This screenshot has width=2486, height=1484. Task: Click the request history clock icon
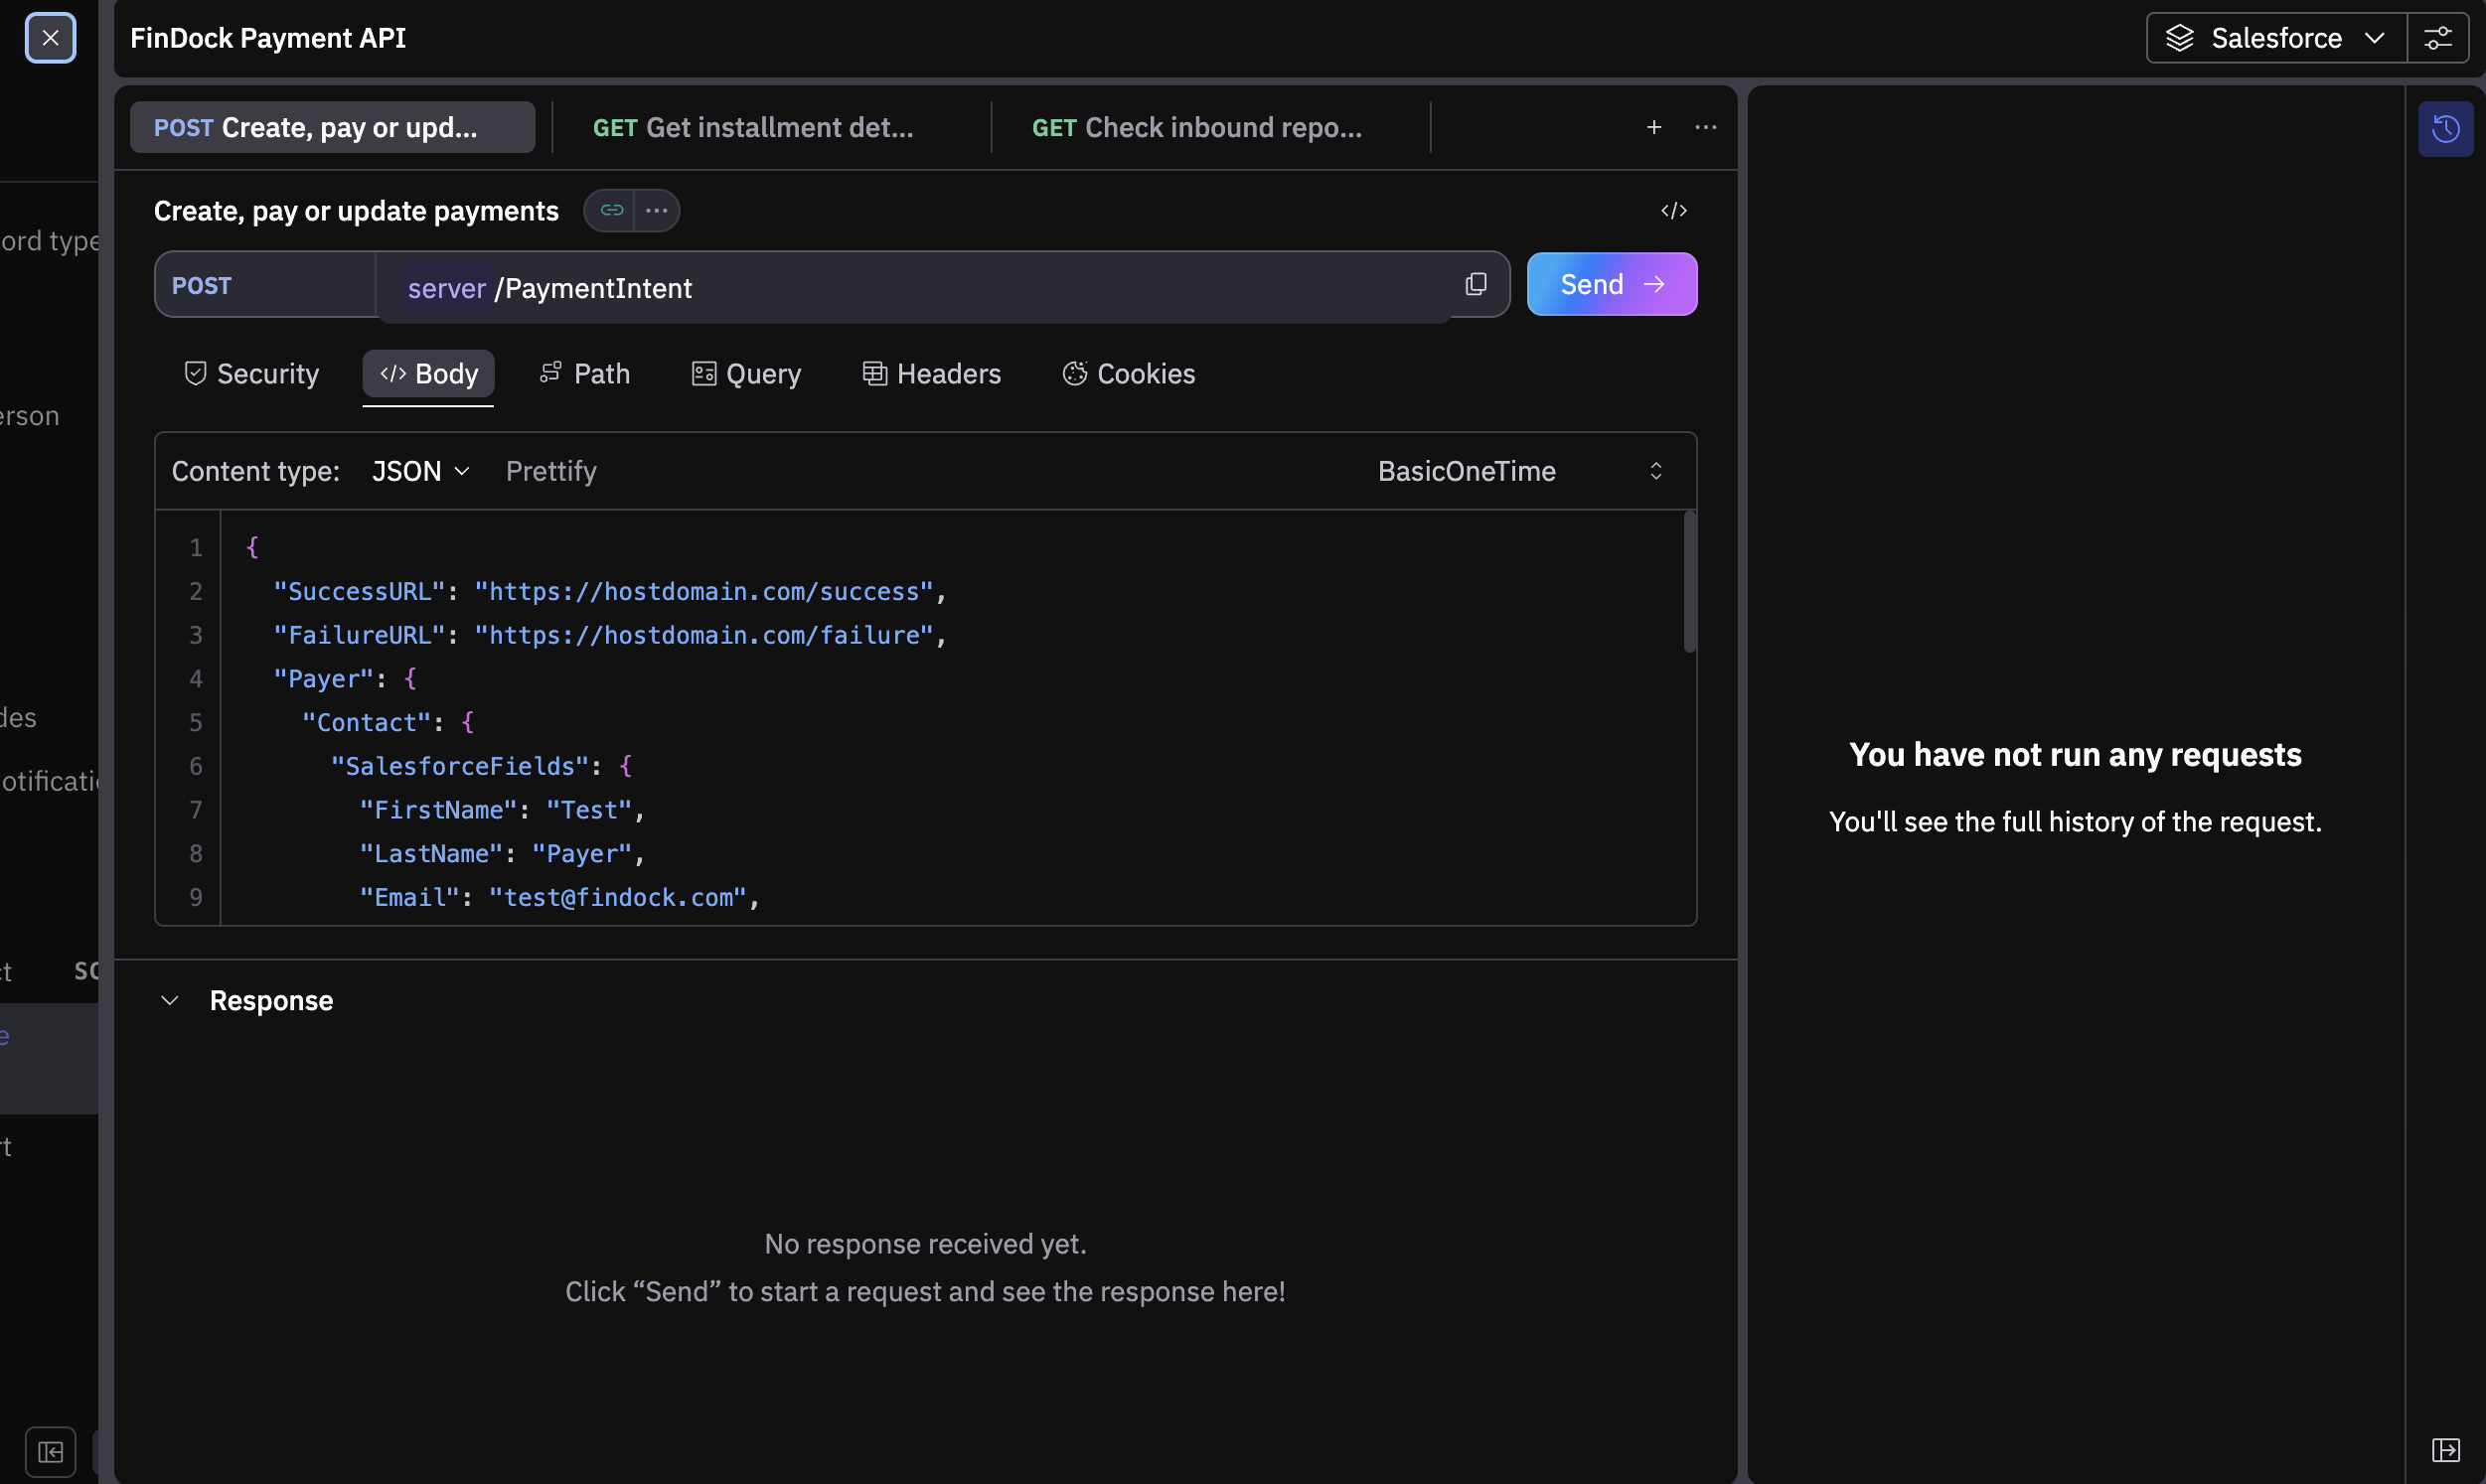(2445, 128)
